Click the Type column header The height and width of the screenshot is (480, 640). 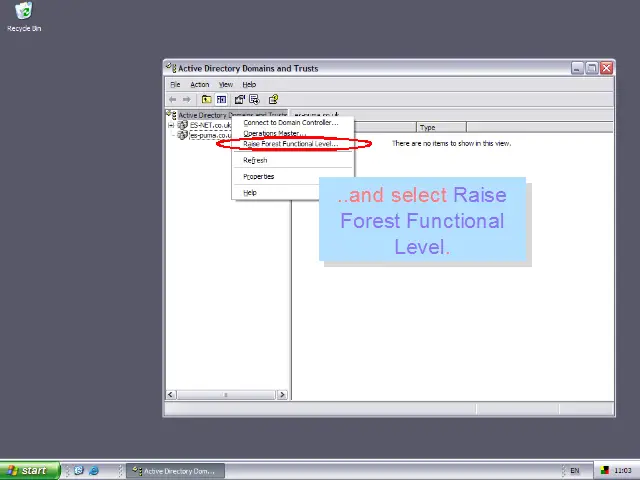coord(441,127)
